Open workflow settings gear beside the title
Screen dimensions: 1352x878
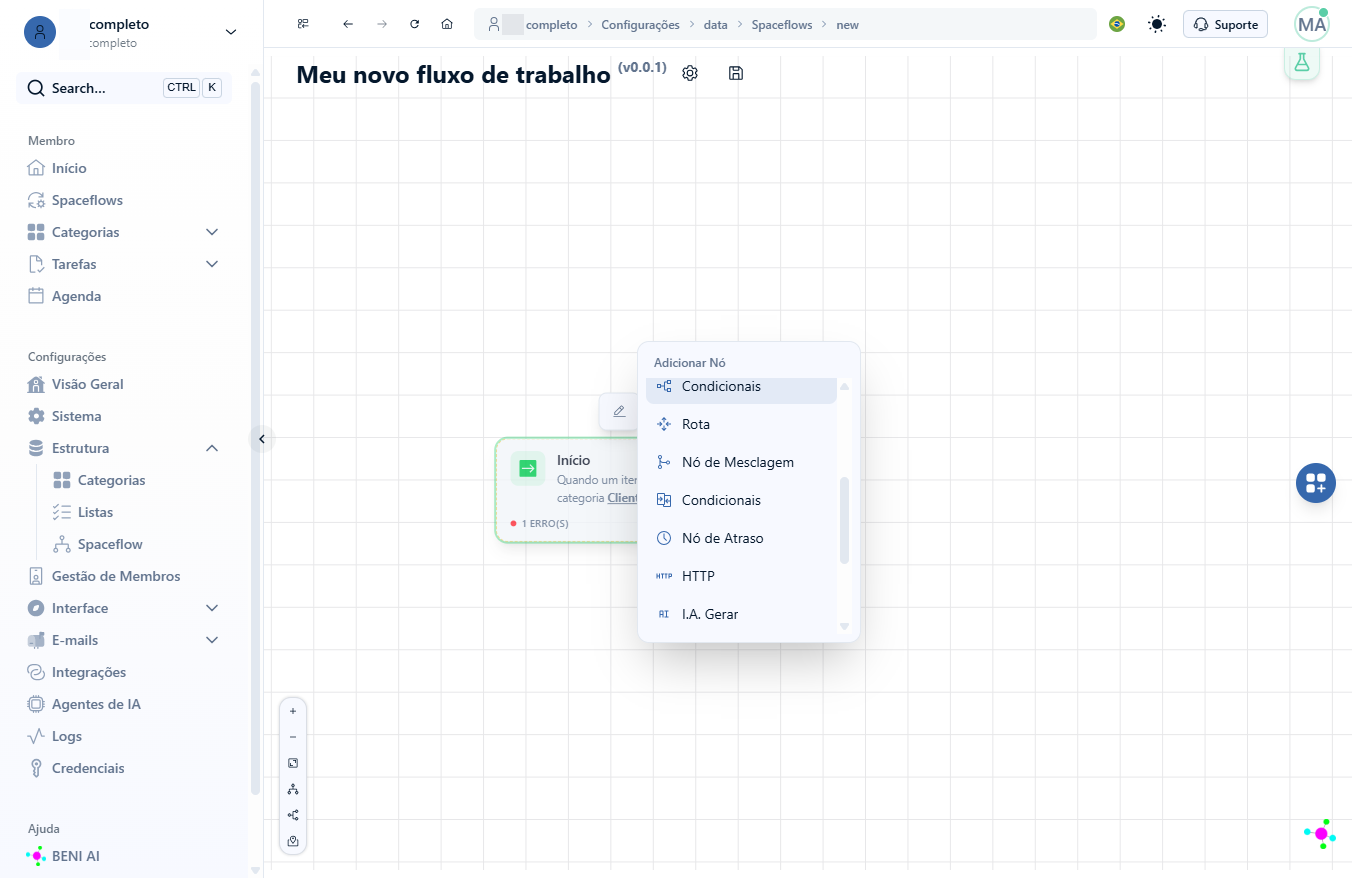[690, 73]
